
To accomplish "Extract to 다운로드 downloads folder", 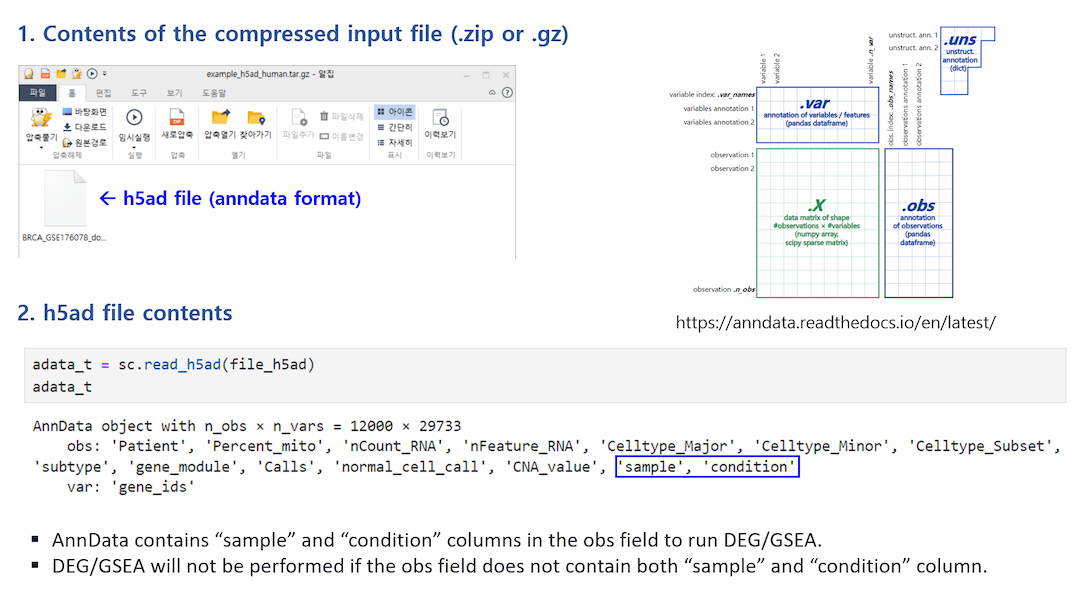I will pos(85,127).
